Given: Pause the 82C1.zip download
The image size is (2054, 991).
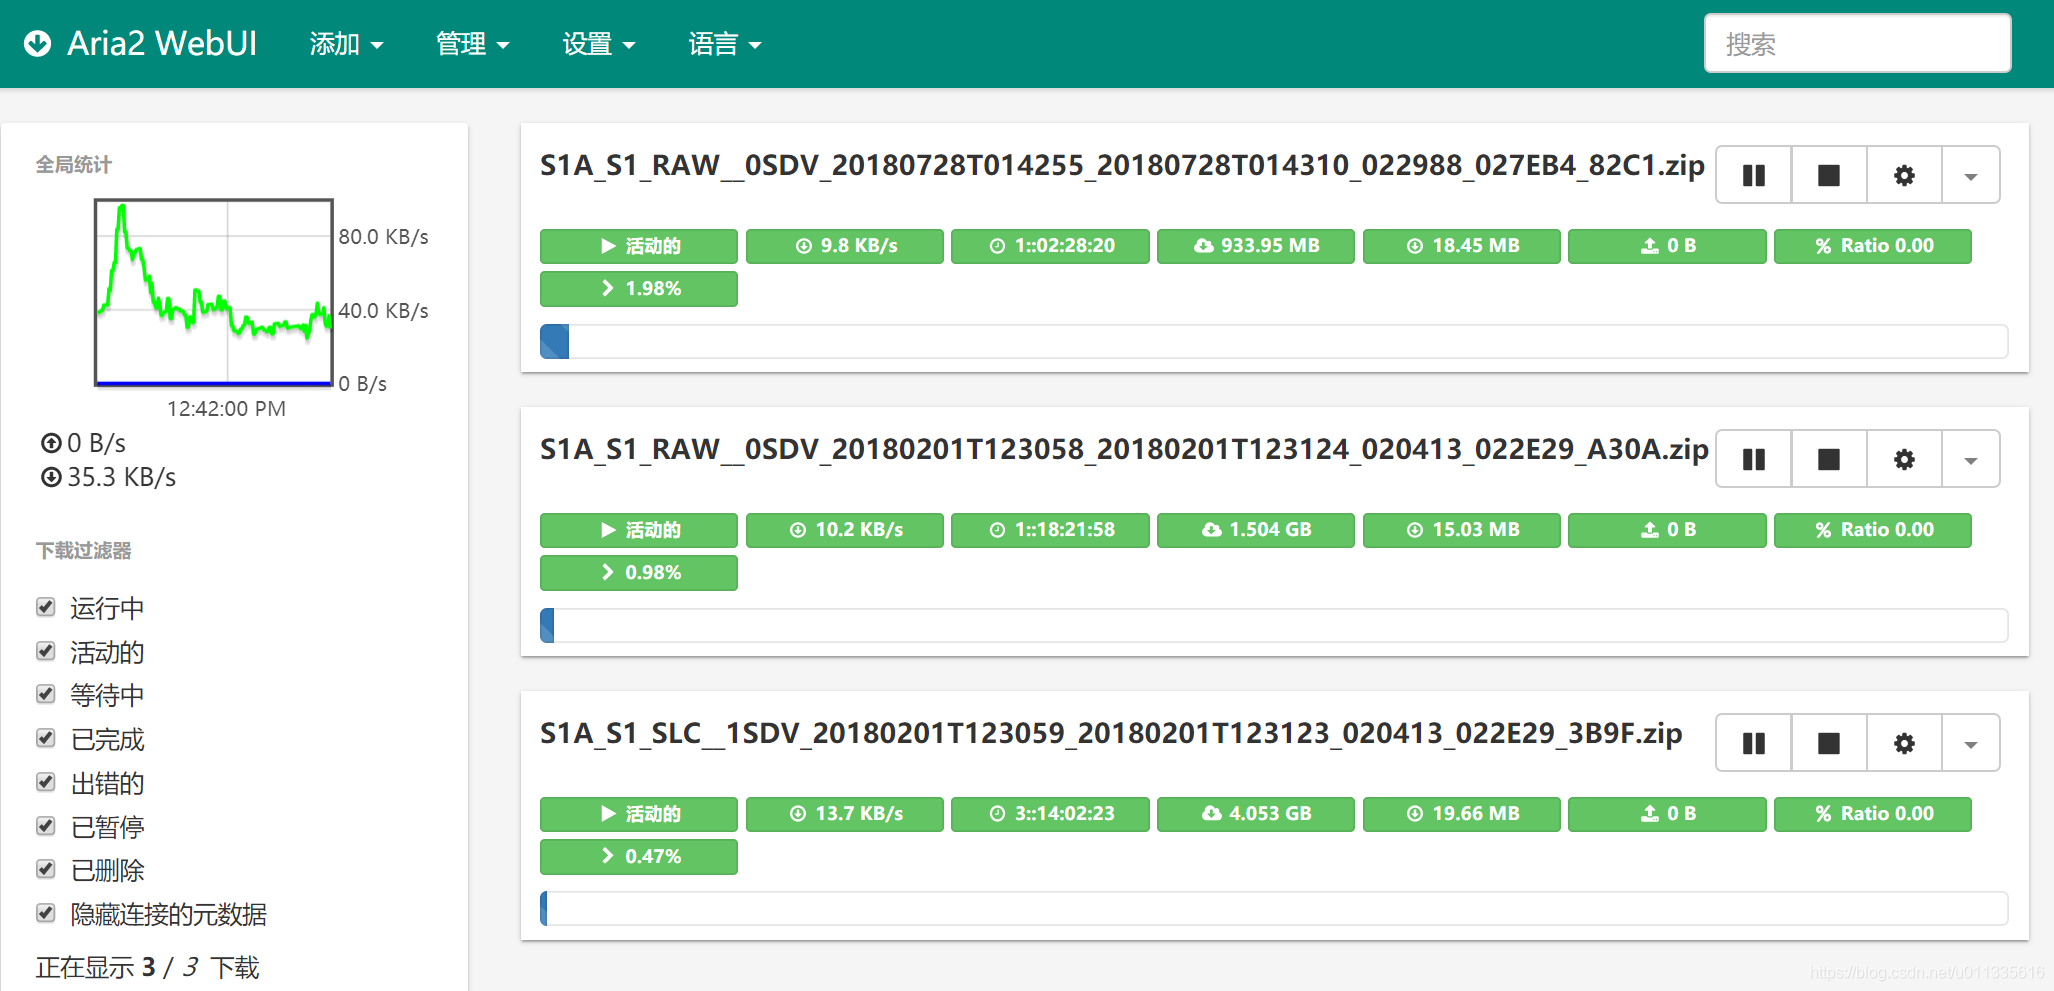Looking at the screenshot, I should tap(1754, 175).
